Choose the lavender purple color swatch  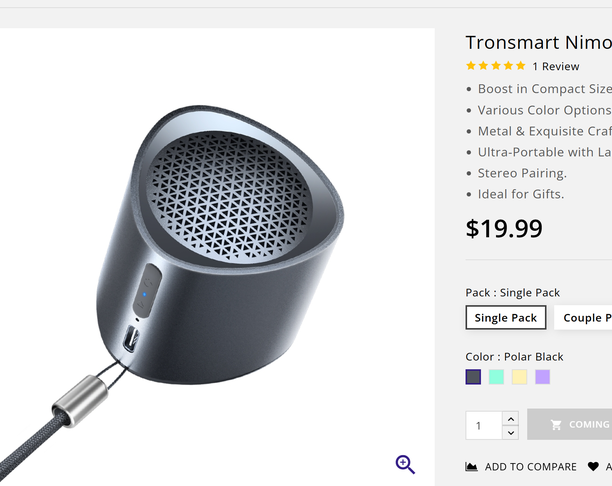542,377
